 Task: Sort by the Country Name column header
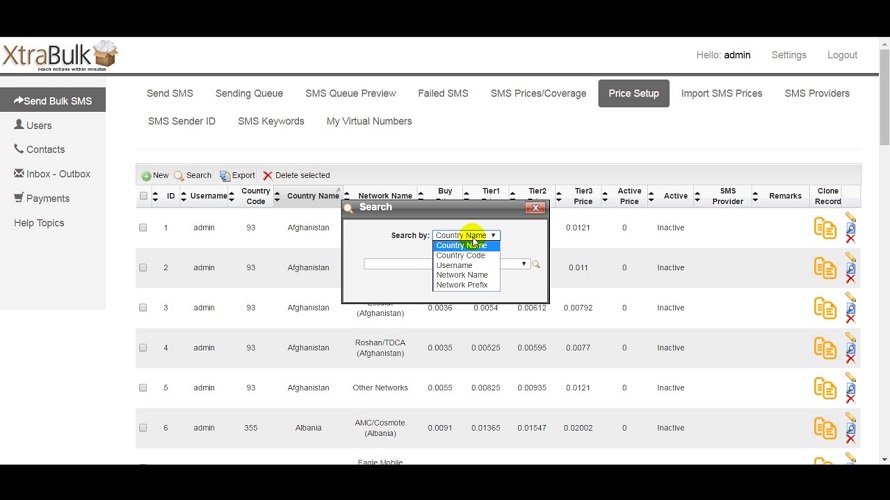coord(313,196)
